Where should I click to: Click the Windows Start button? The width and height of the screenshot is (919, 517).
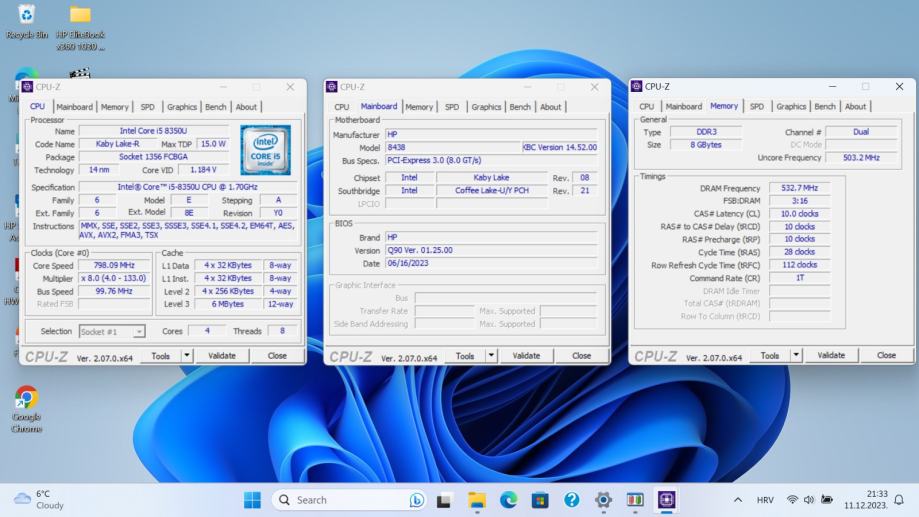click(x=252, y=499)
